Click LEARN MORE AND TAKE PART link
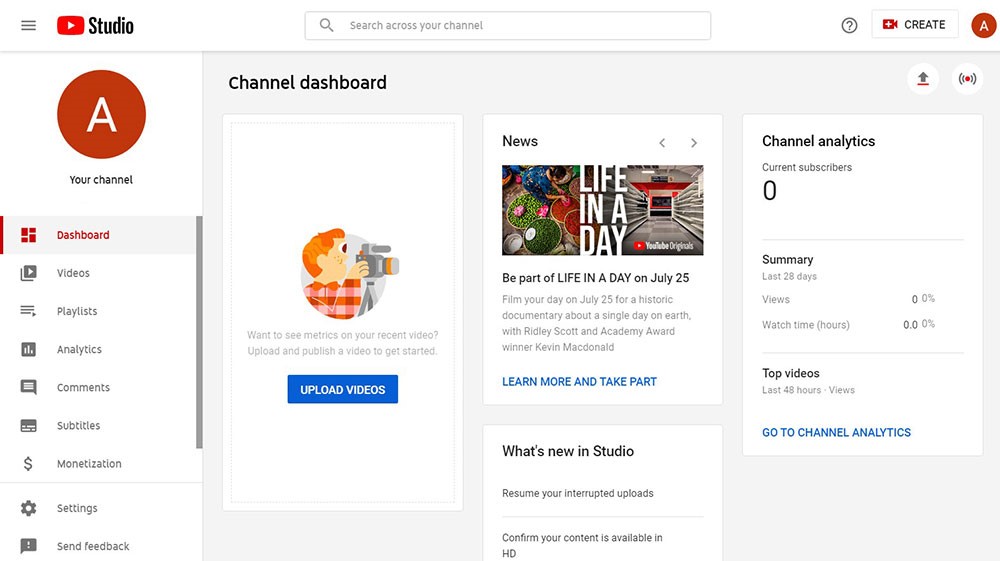This screenshot has height=561, width=1000. click(579, 382)
